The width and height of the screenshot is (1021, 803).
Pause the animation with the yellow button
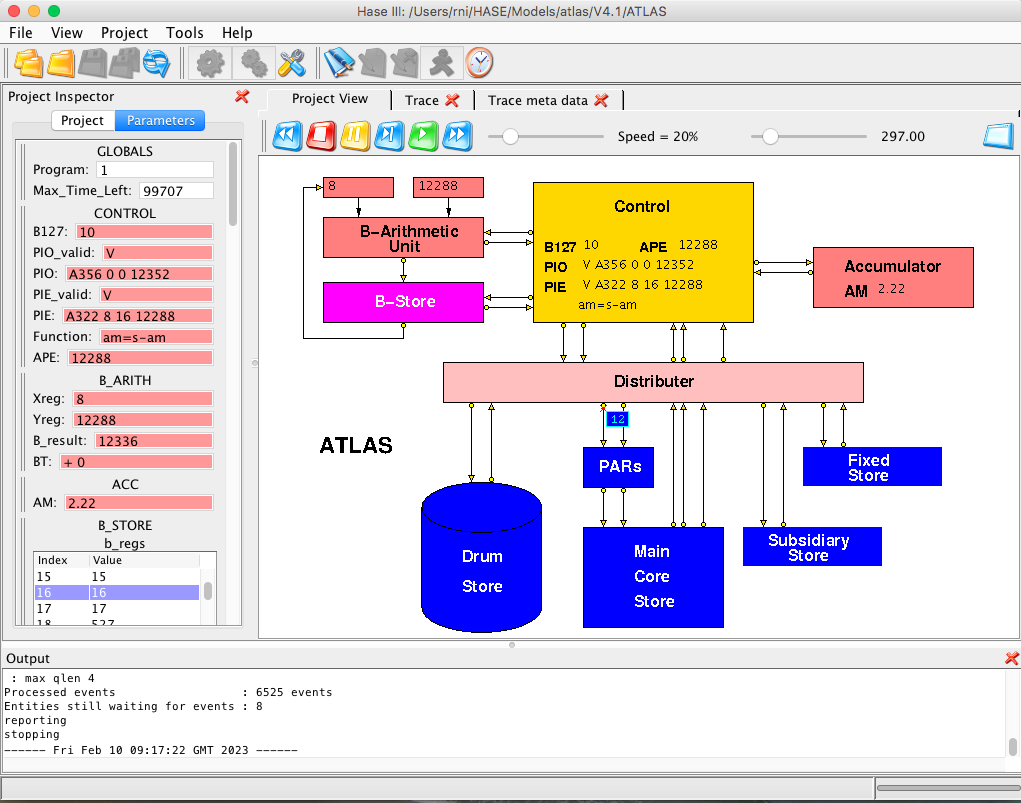[355, 135]
